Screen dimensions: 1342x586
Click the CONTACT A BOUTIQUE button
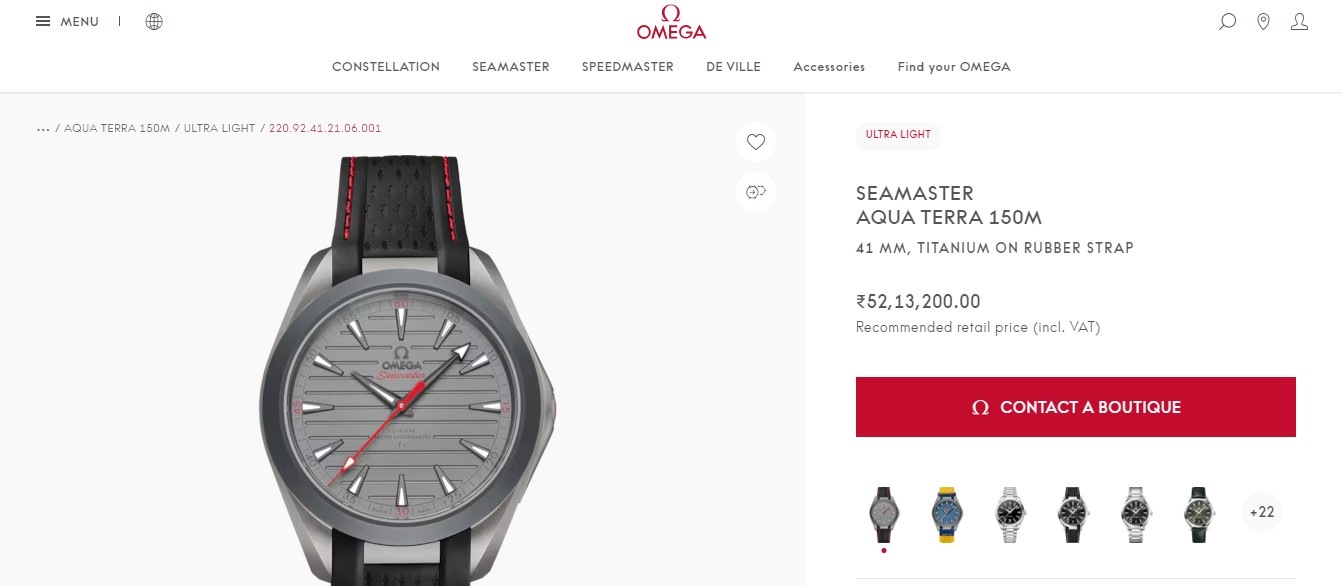pos(1076,407)
